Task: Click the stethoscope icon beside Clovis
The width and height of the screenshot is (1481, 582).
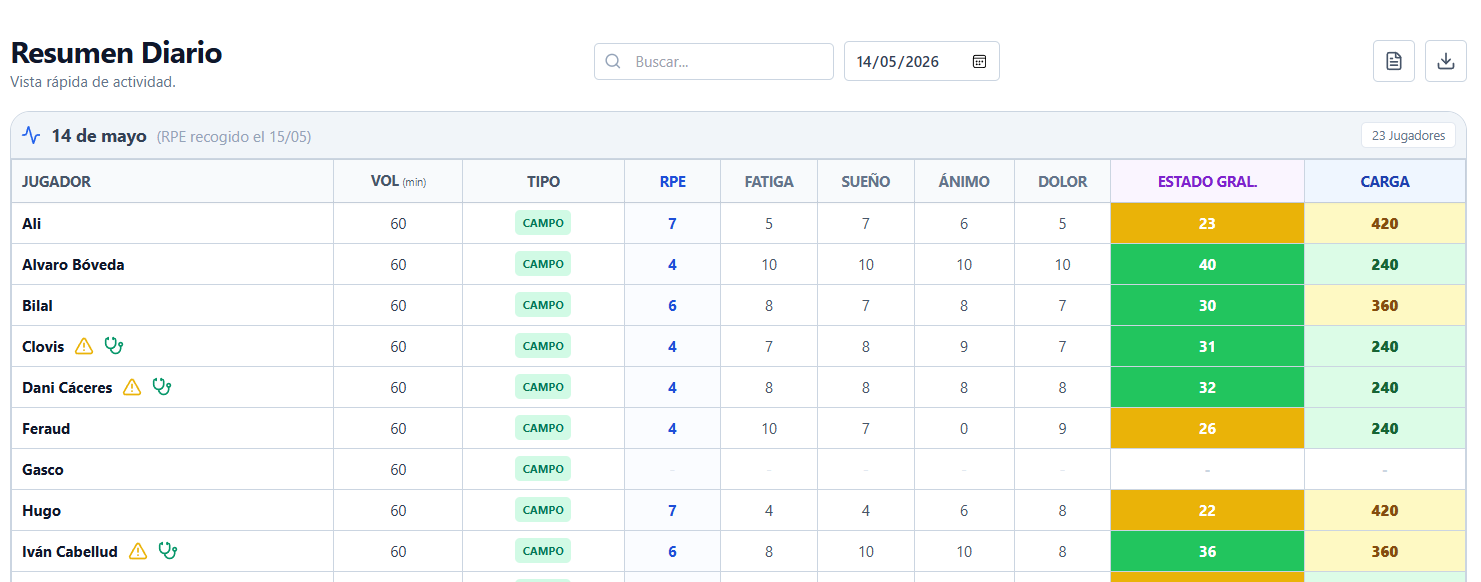Action: (x=114, y=346)
